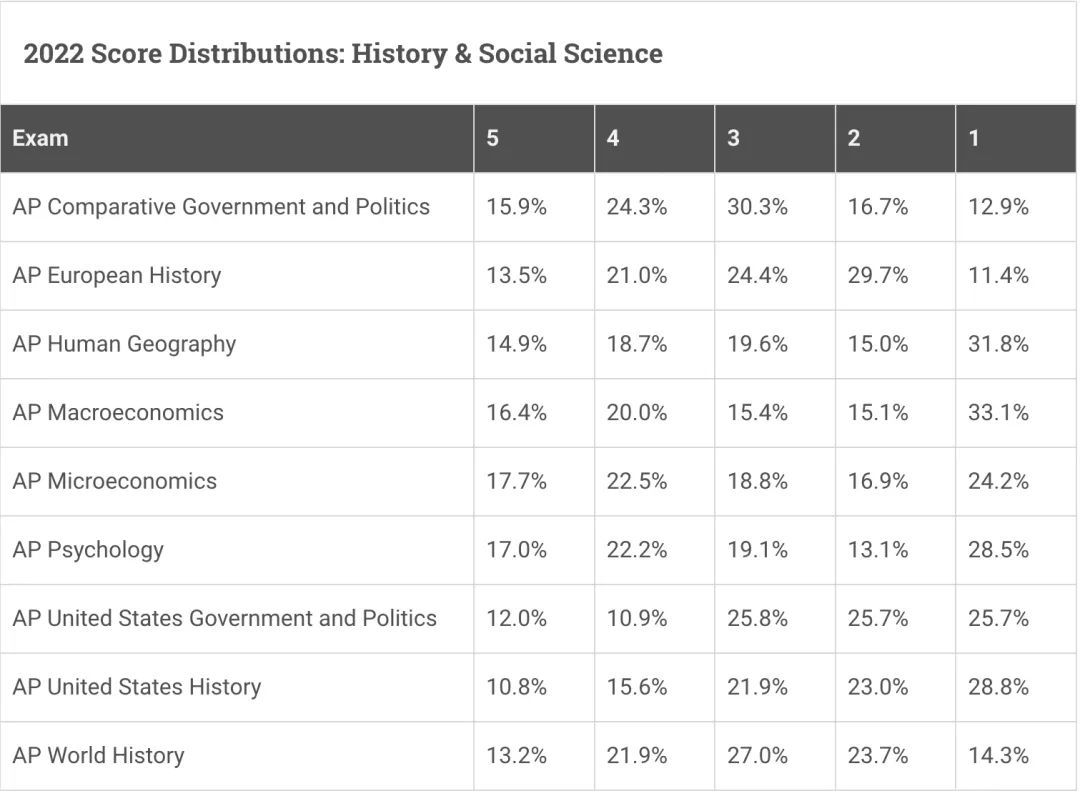The width and height of the screenshot is (1080, 791).
Task: Select the AP Microeconomics exam name
Action: pyautogui.click(x=114, y=481)
